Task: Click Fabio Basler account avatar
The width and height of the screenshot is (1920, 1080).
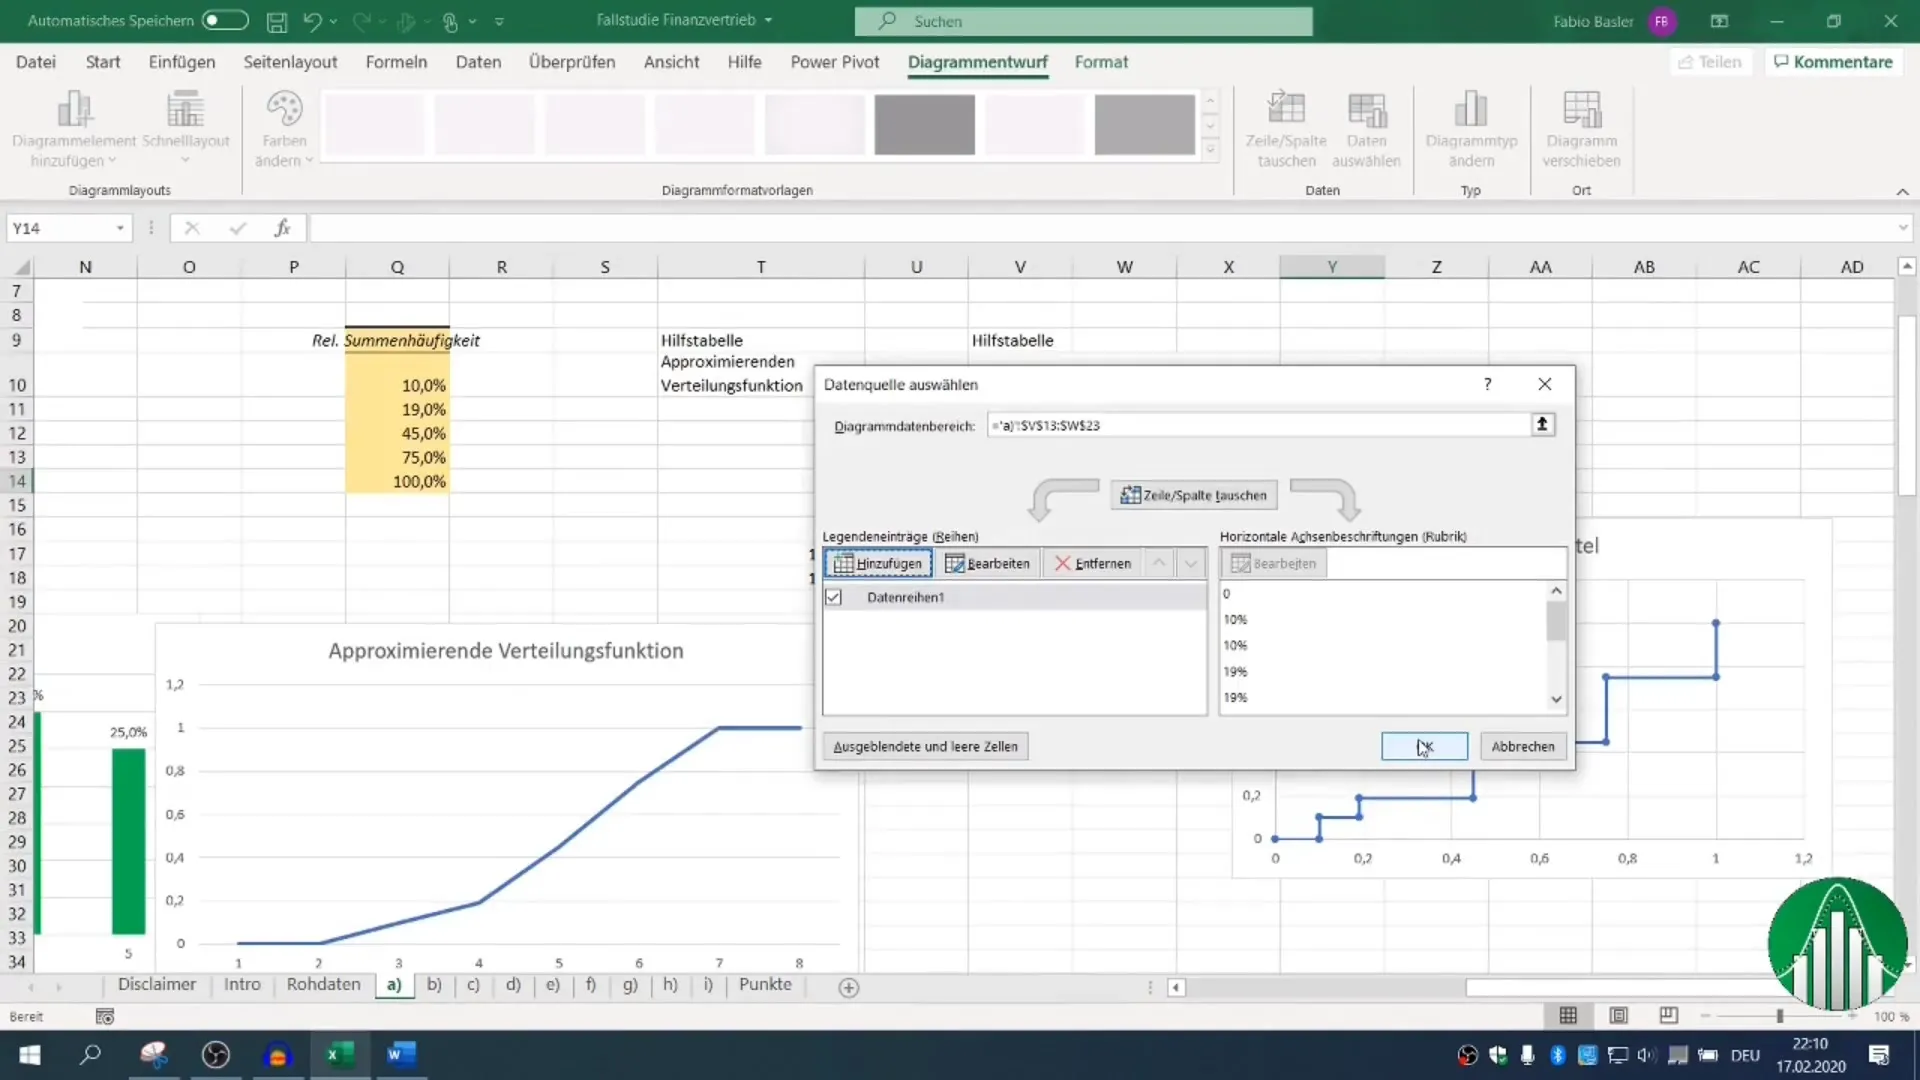Action: [1662, 21]
